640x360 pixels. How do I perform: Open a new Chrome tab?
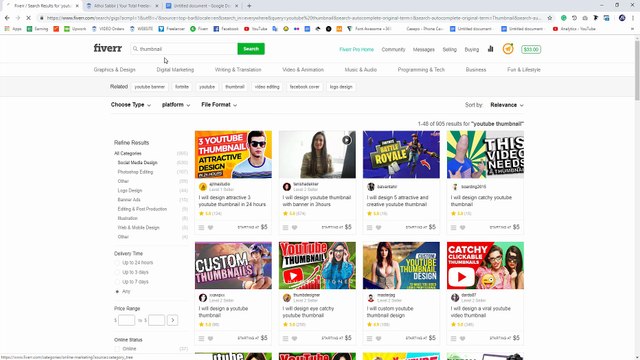point(249,6)
